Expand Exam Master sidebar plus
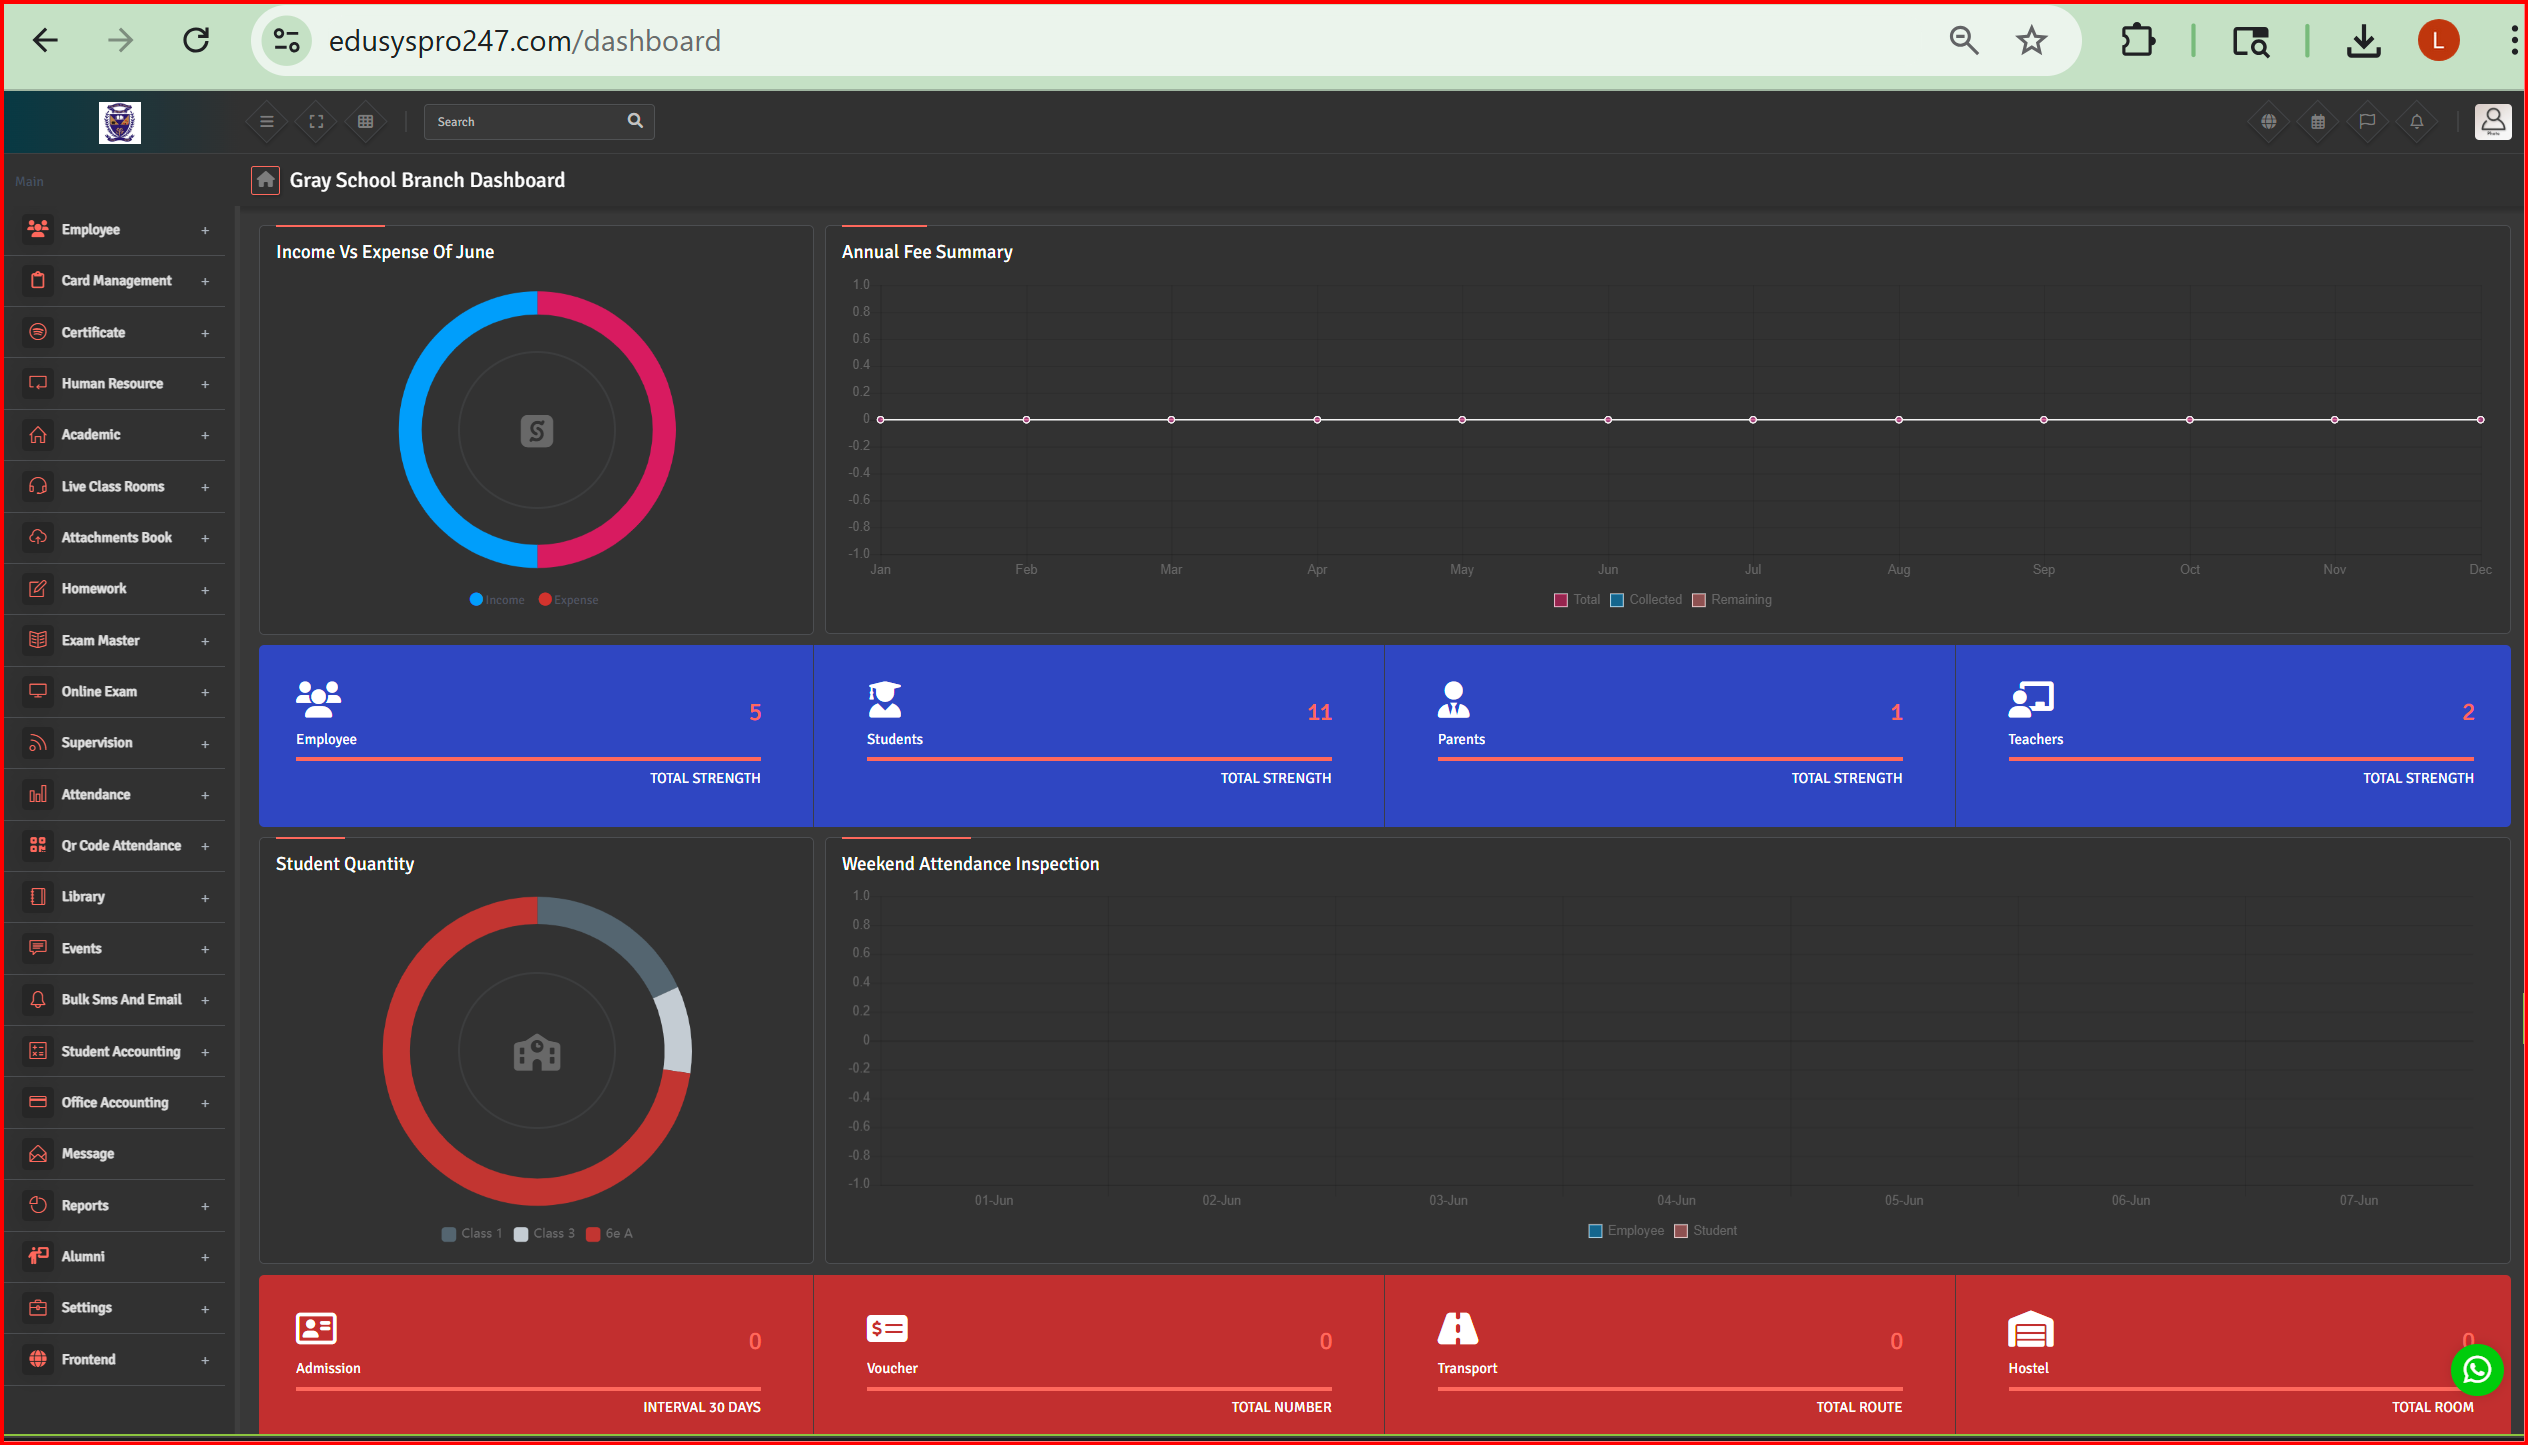Screen dimensions: 2528x1445 [205, 641]
